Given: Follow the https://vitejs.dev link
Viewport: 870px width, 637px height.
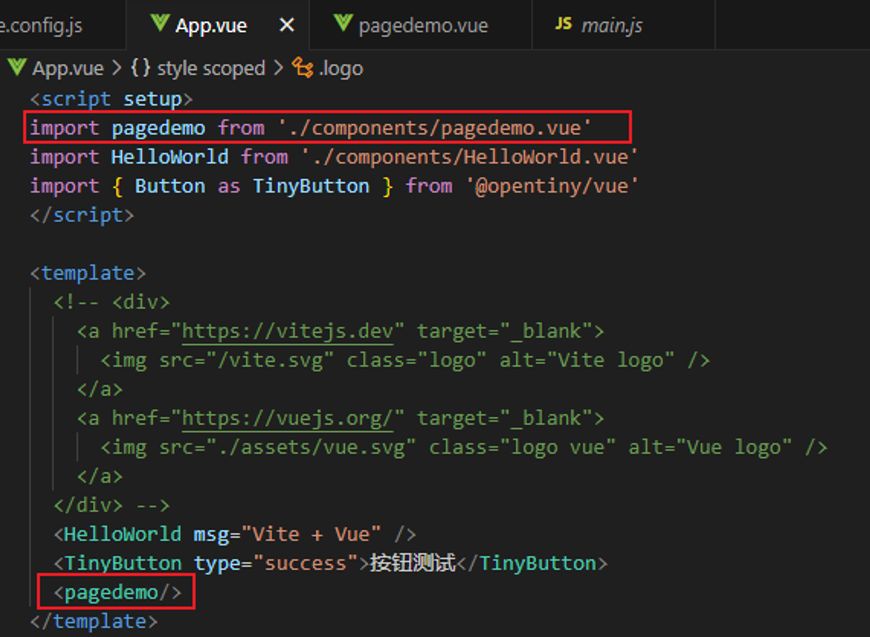Looking at the screenshot, I should (292, 331).
